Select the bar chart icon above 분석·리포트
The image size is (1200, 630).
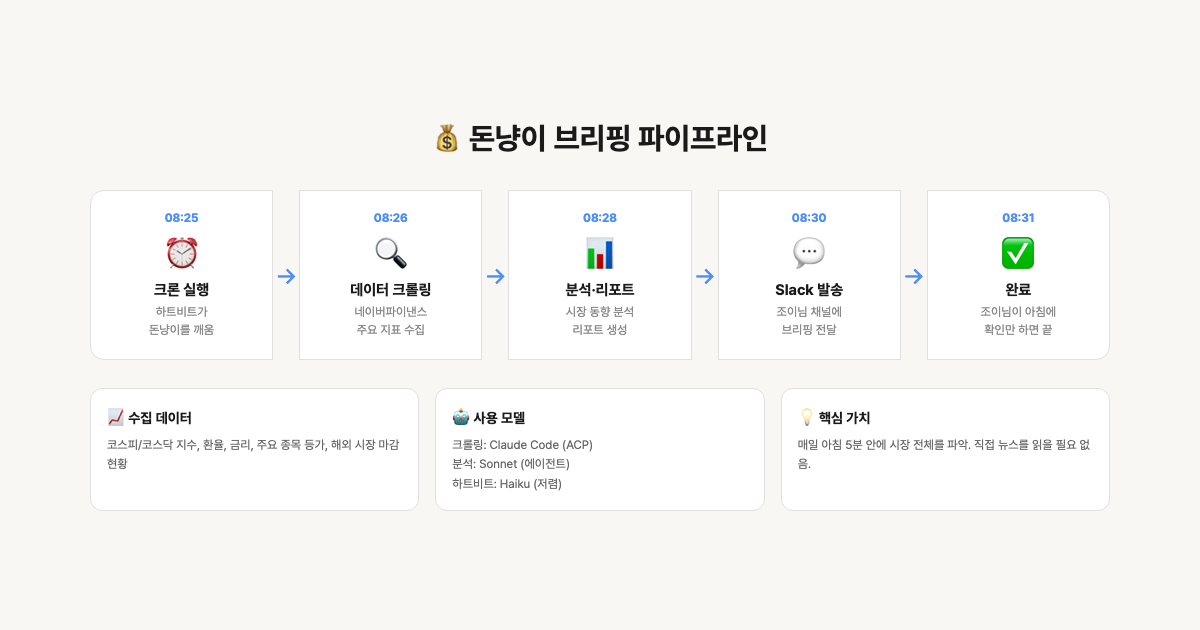(x=599, y=253)
